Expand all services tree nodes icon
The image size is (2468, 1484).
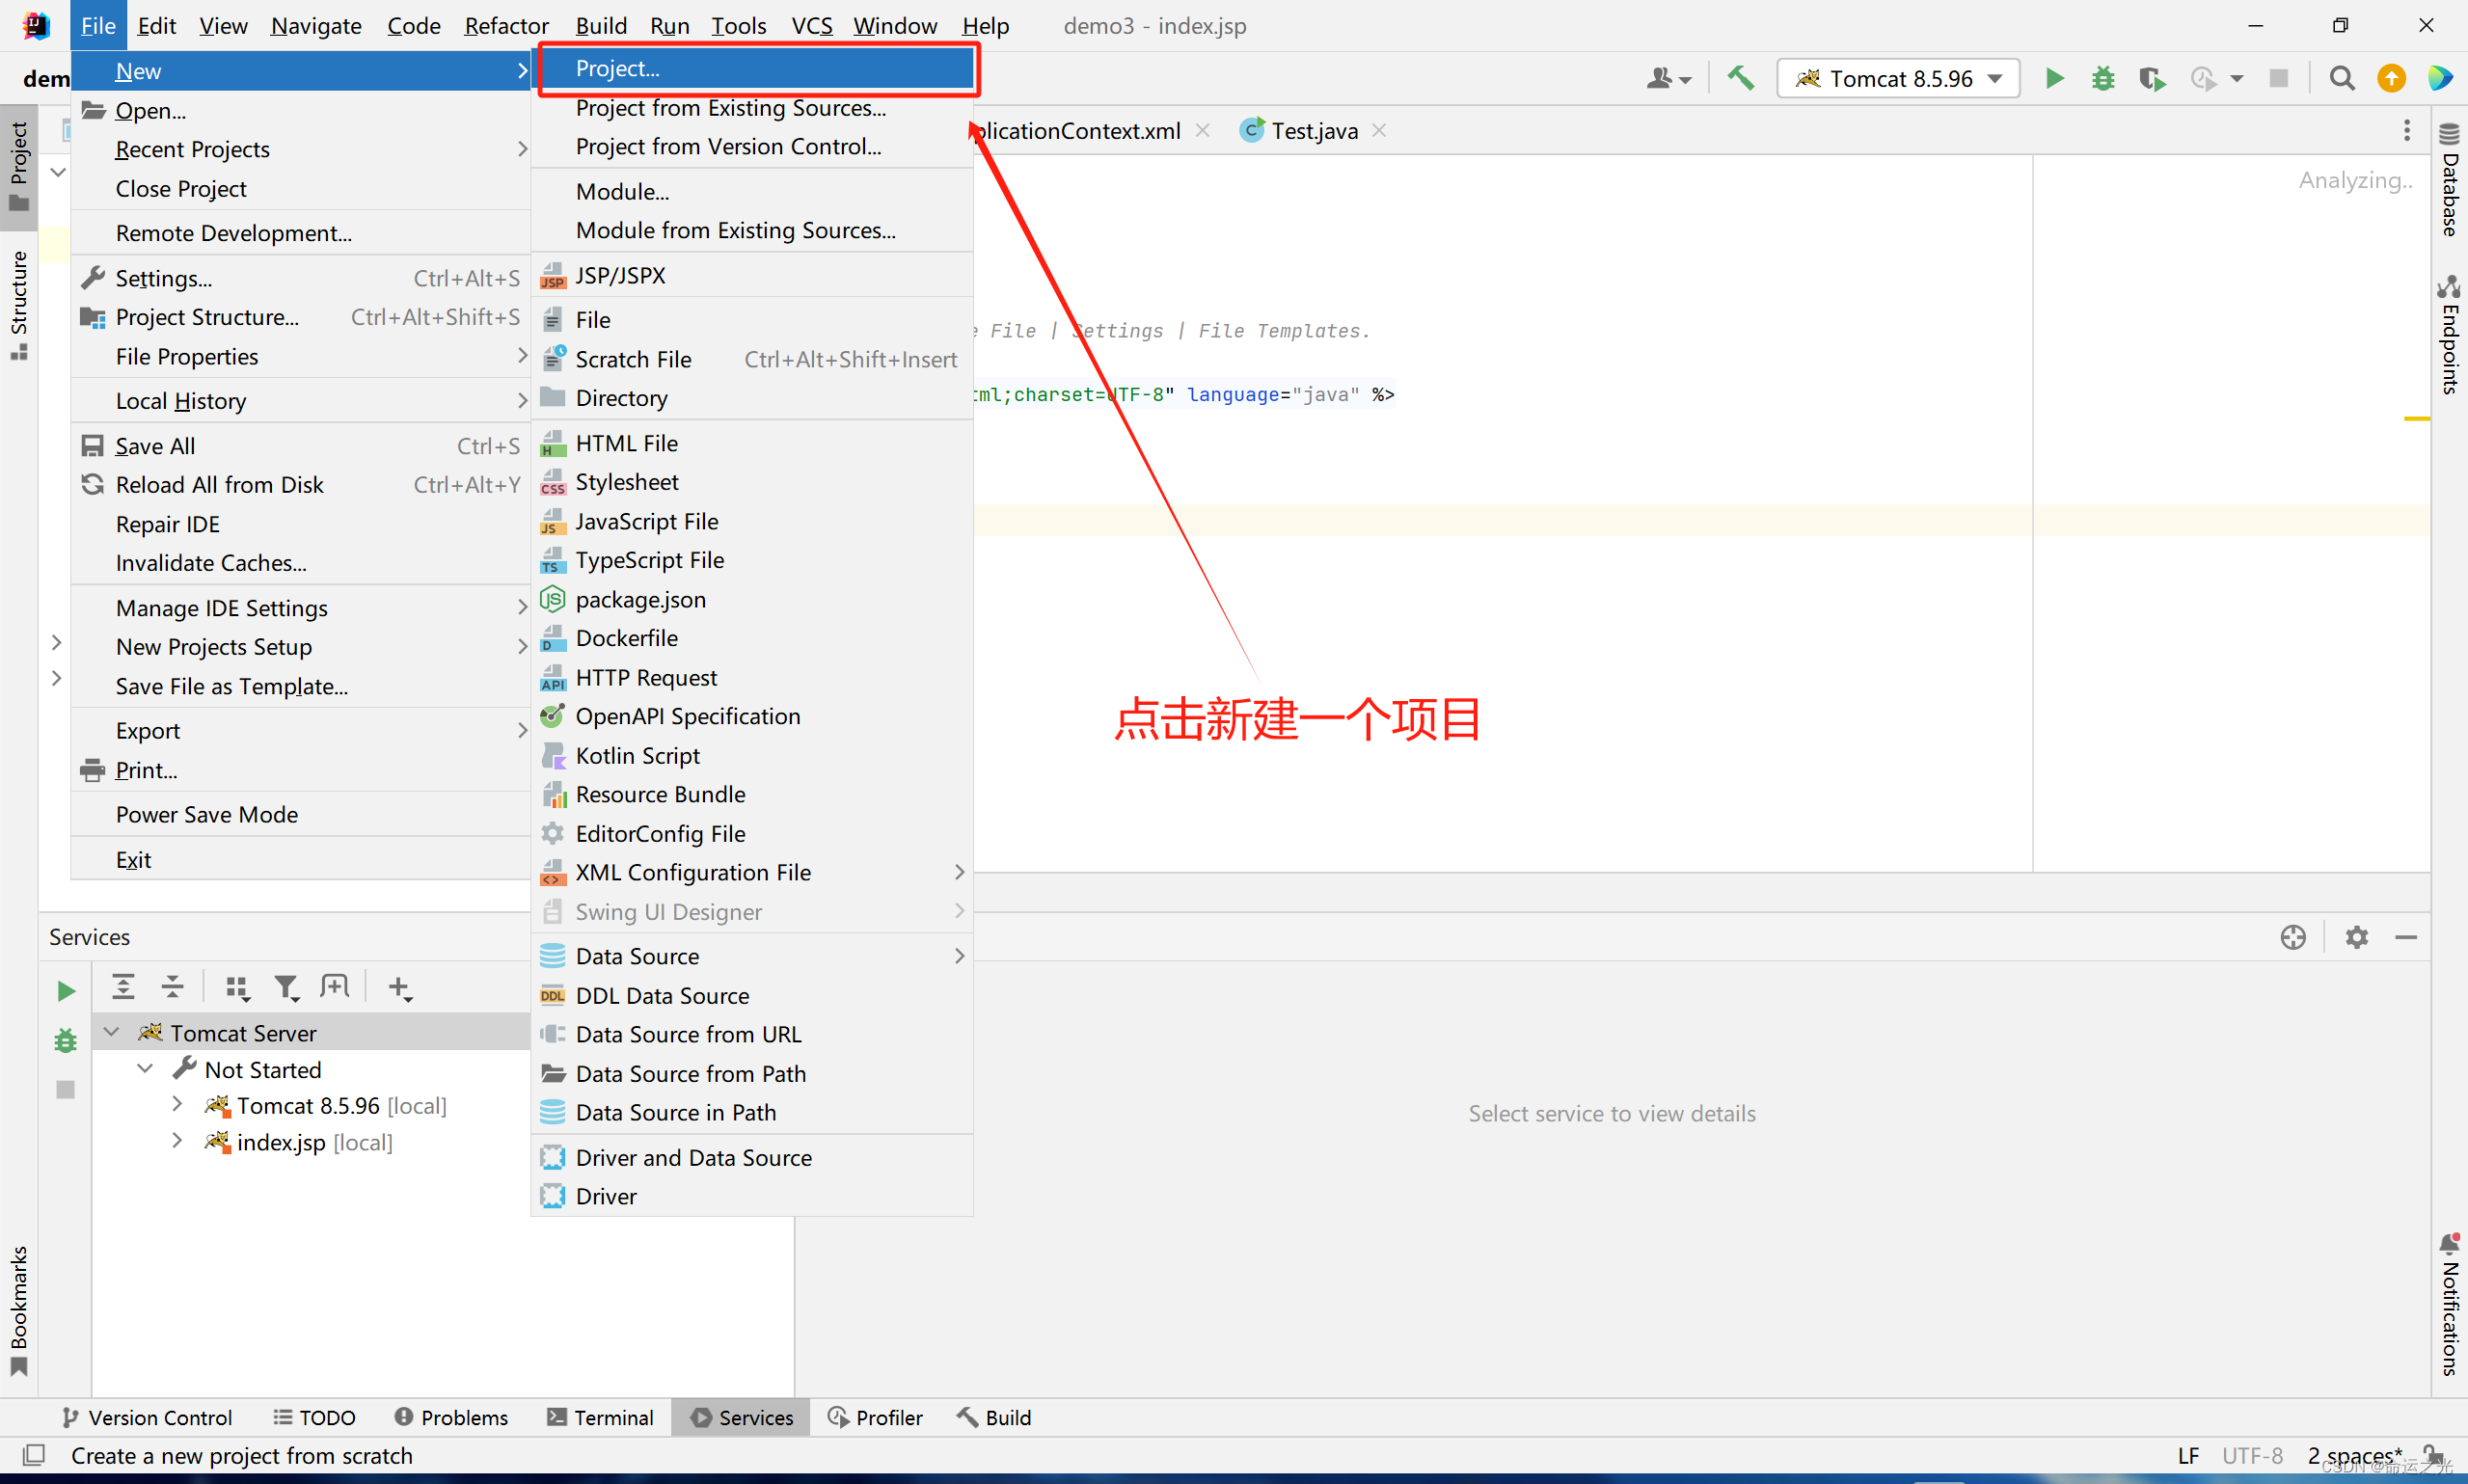123,988
